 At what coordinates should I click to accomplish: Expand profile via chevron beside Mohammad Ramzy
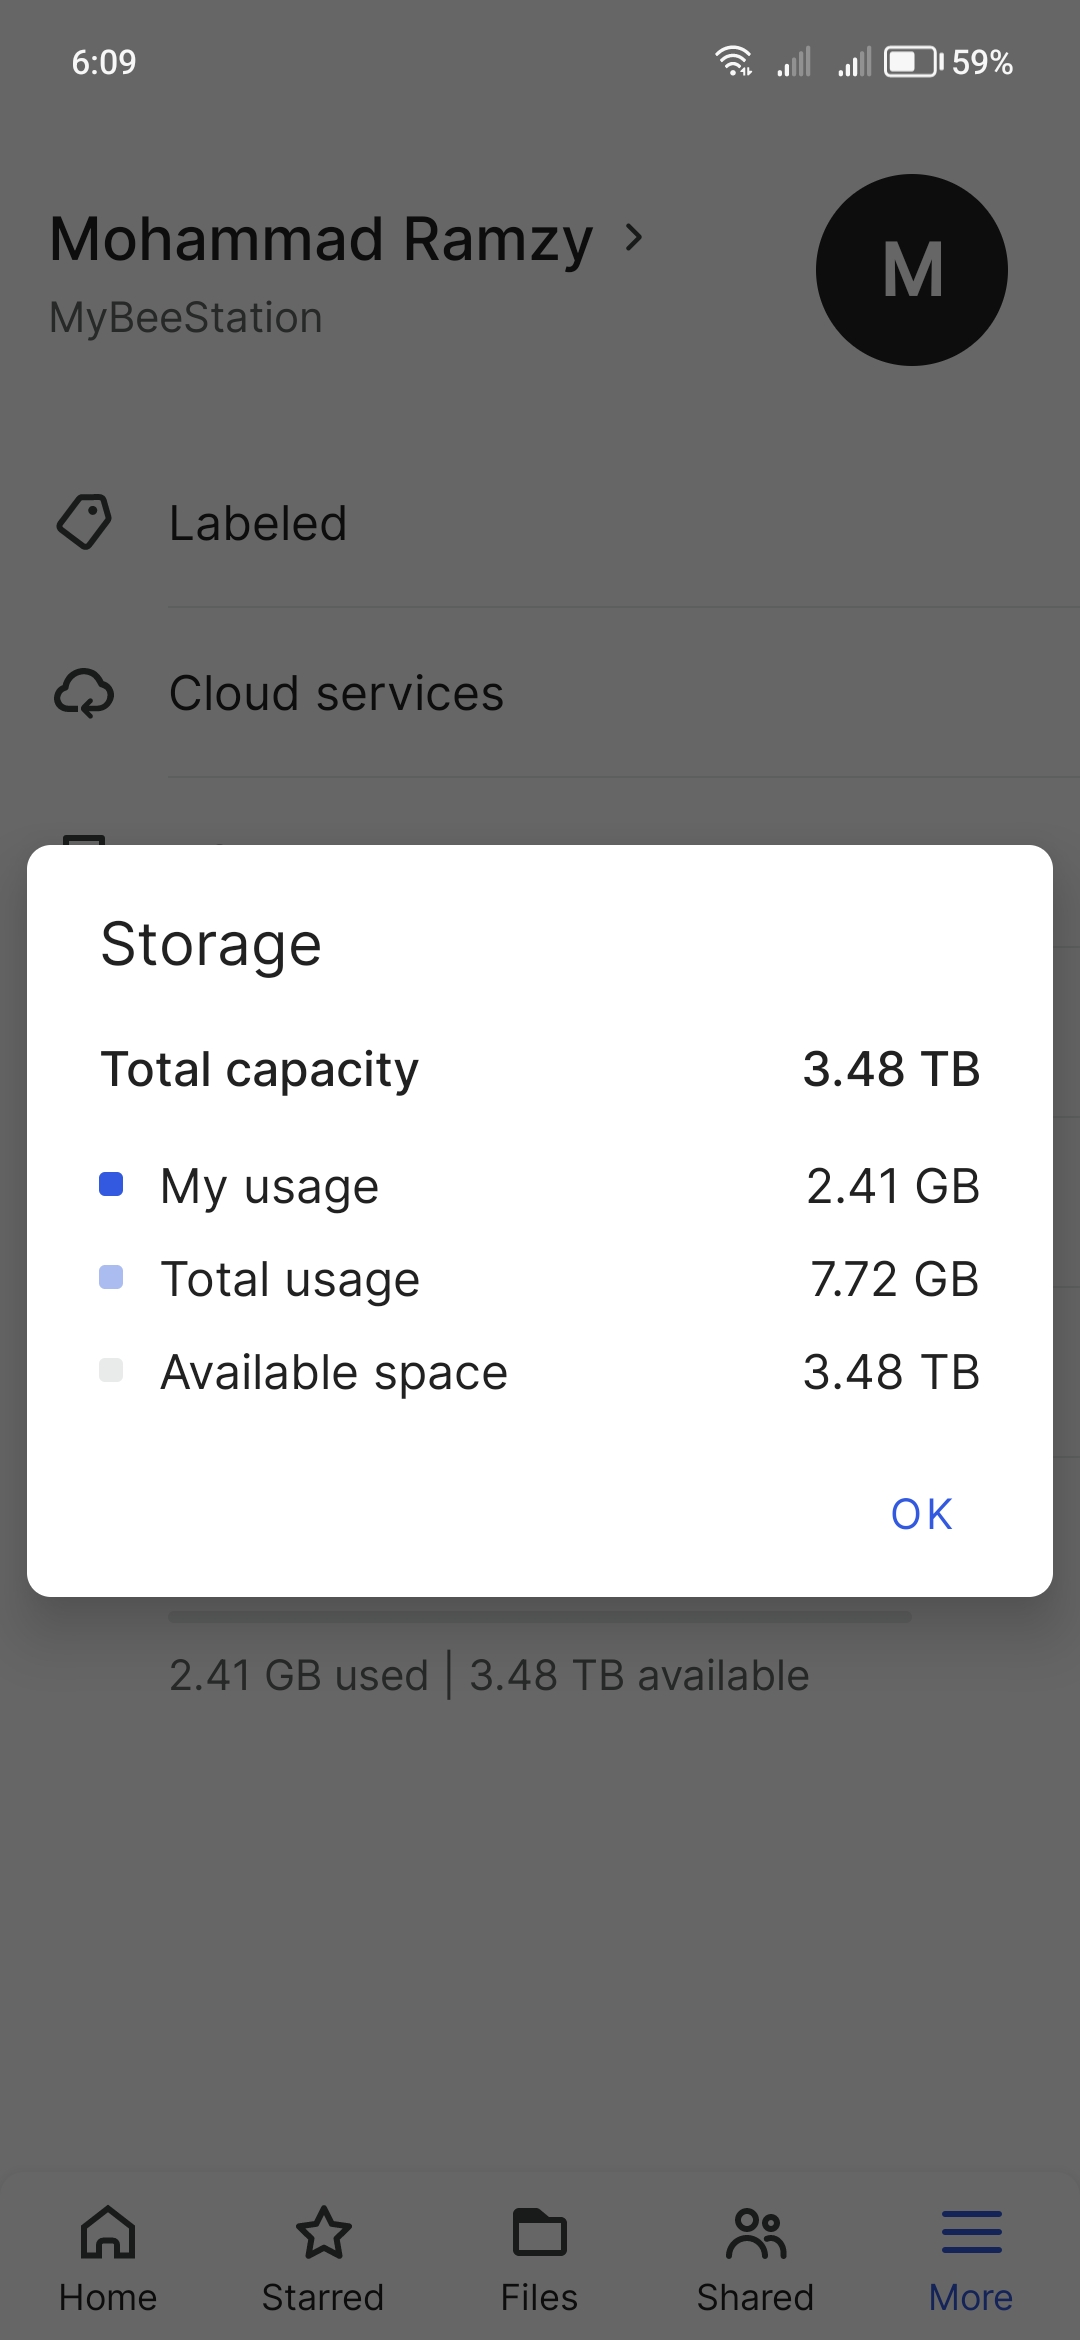click(x=633, y=238)
